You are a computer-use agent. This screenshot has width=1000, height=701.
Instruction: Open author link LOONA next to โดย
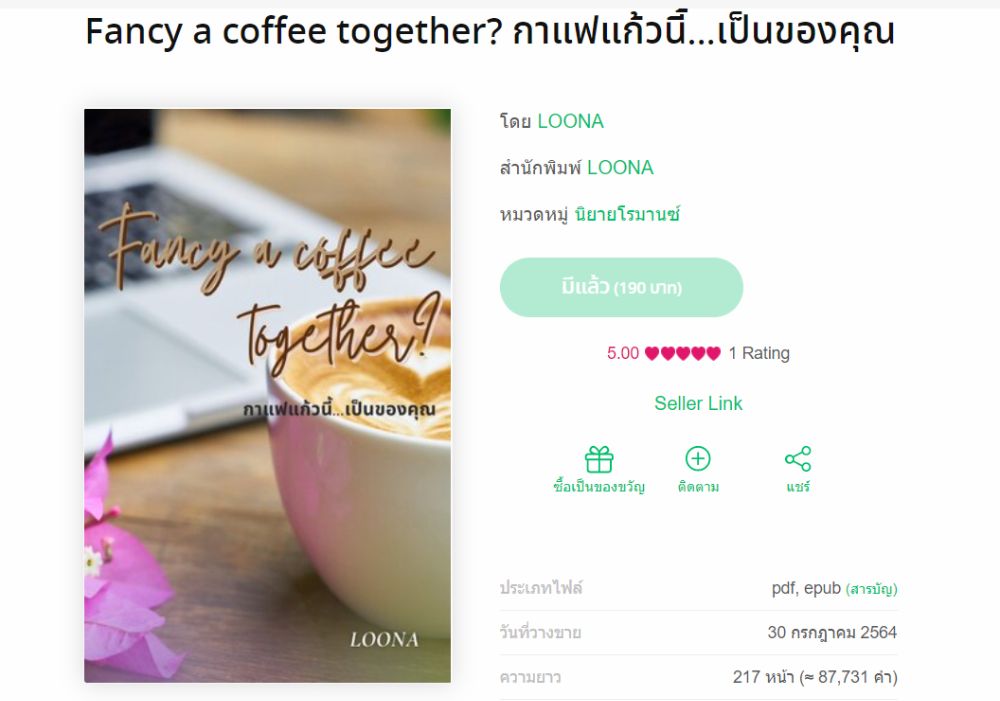[x=570, y=121]
